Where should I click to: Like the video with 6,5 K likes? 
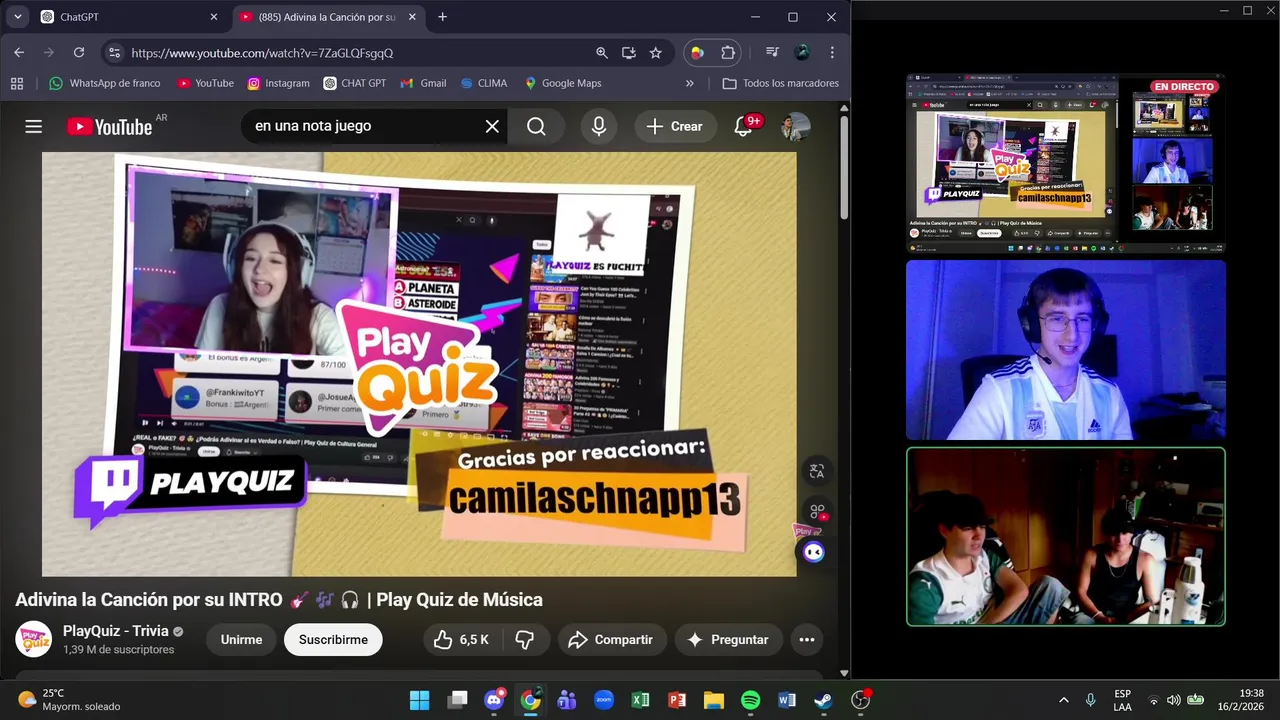click(461, 640)
